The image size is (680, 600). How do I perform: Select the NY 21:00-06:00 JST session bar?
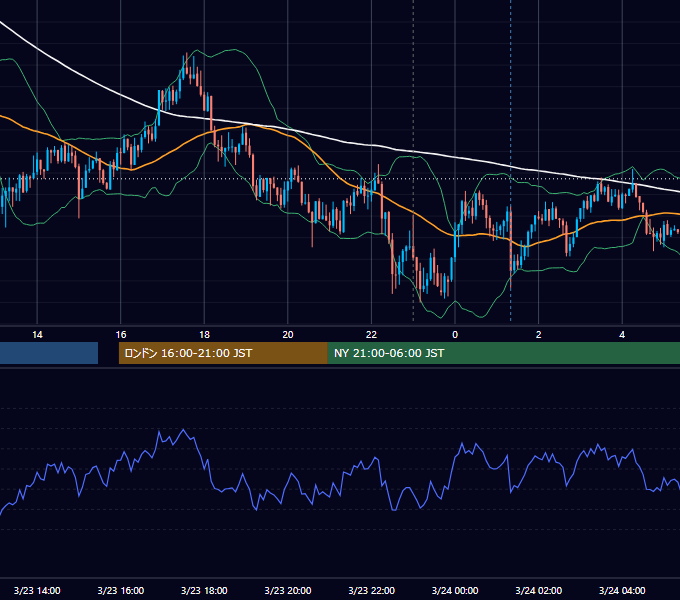click(x=503, y=353)
